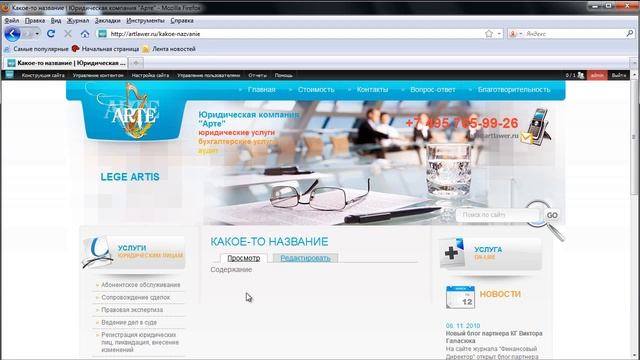Open the Помощь admin menu

click(x=283, y=75)
